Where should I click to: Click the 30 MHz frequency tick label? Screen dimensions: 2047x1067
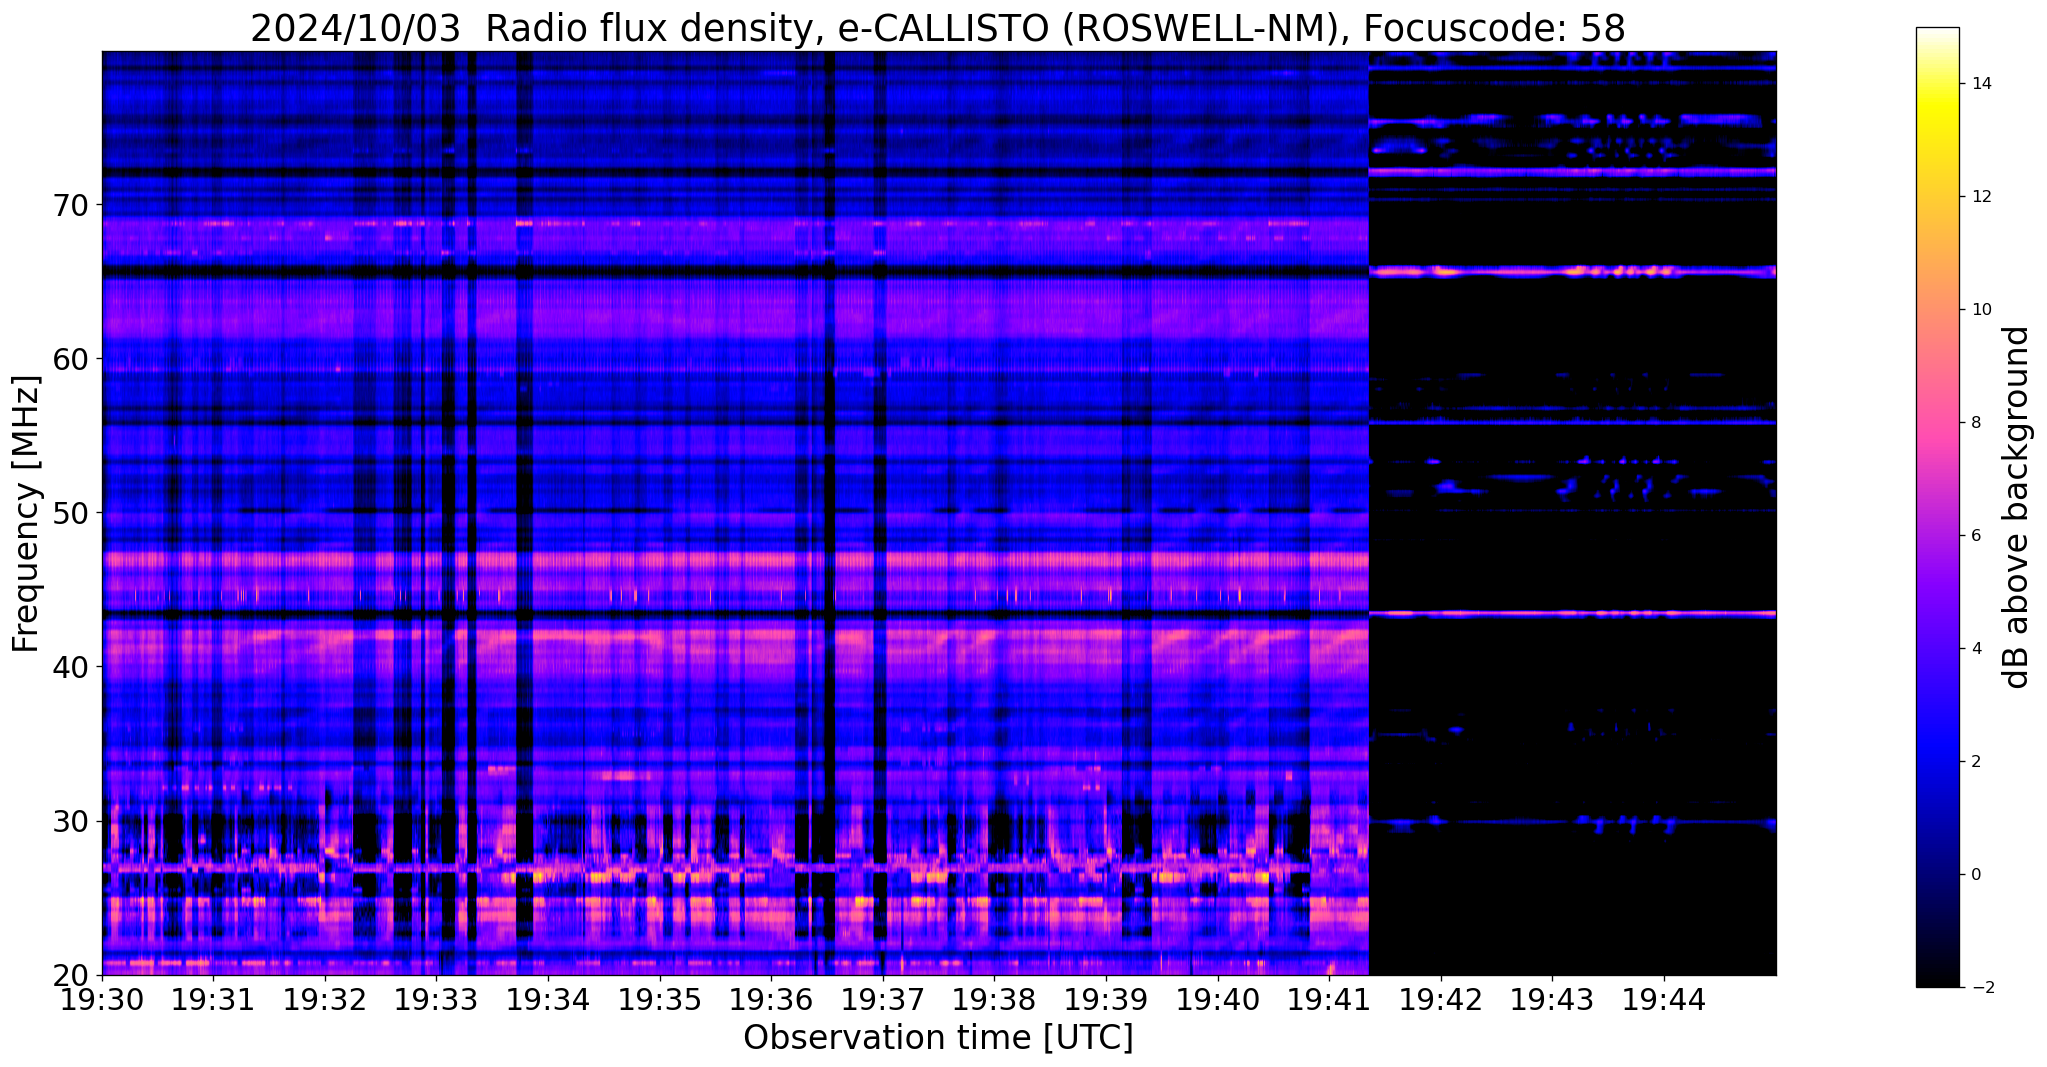click(71, 821)
